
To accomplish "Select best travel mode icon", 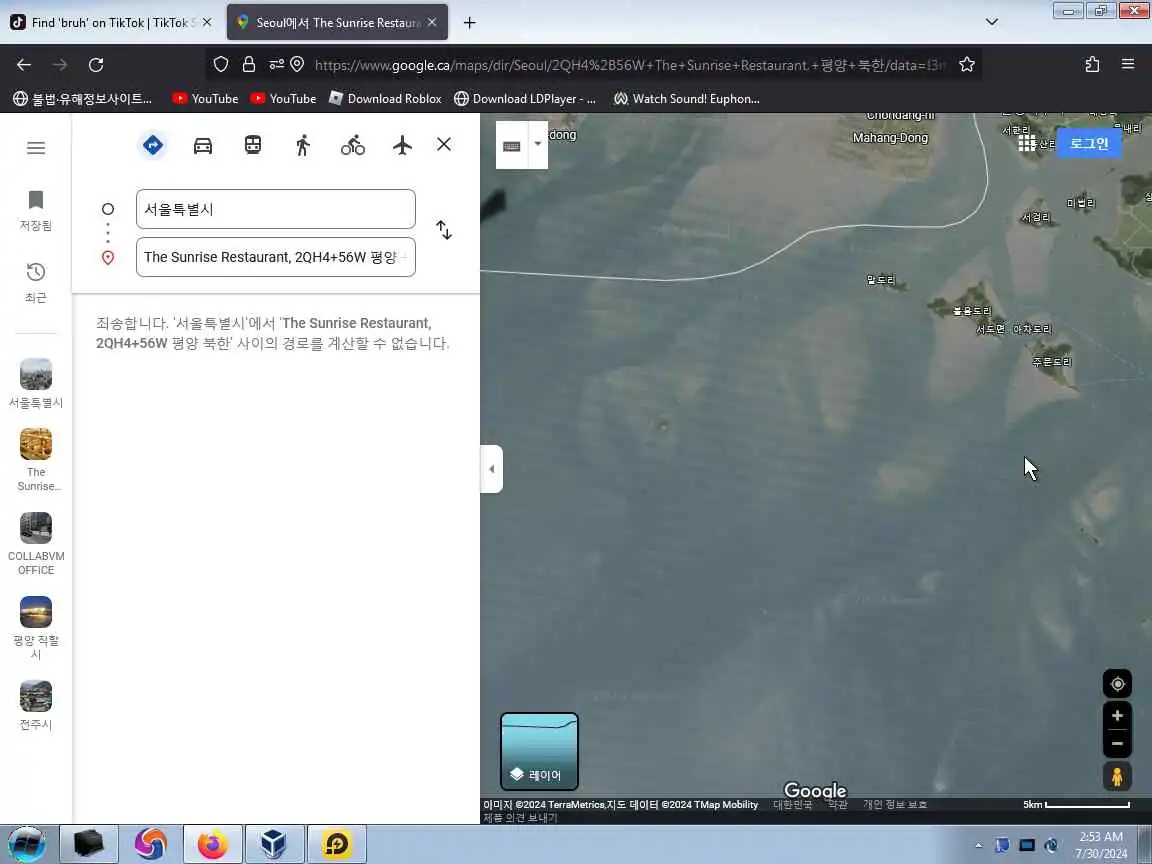I will point(153,145).
